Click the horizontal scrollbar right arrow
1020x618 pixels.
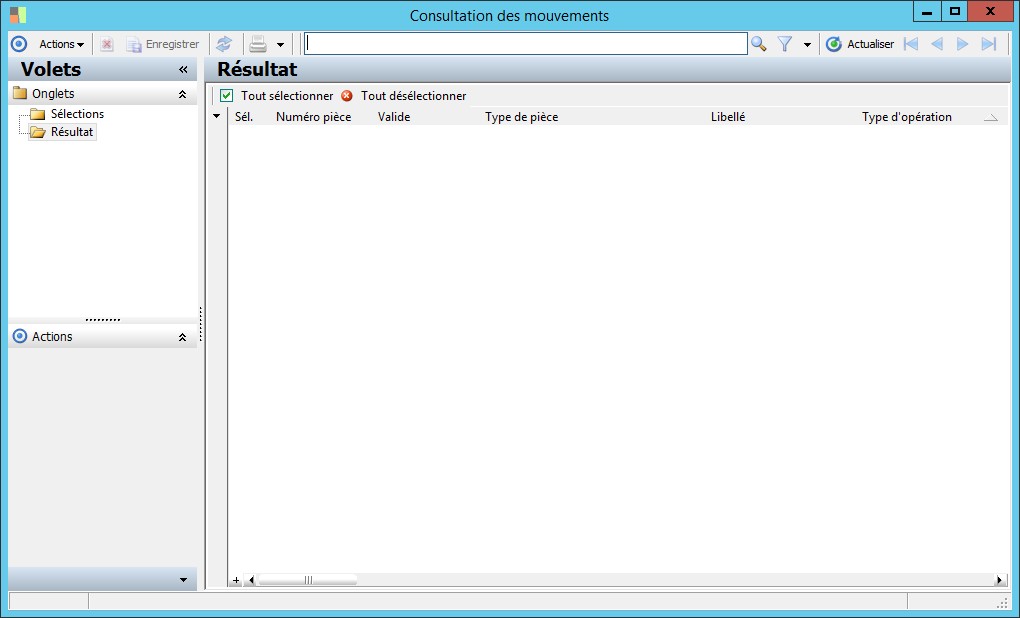(1000, 580)
